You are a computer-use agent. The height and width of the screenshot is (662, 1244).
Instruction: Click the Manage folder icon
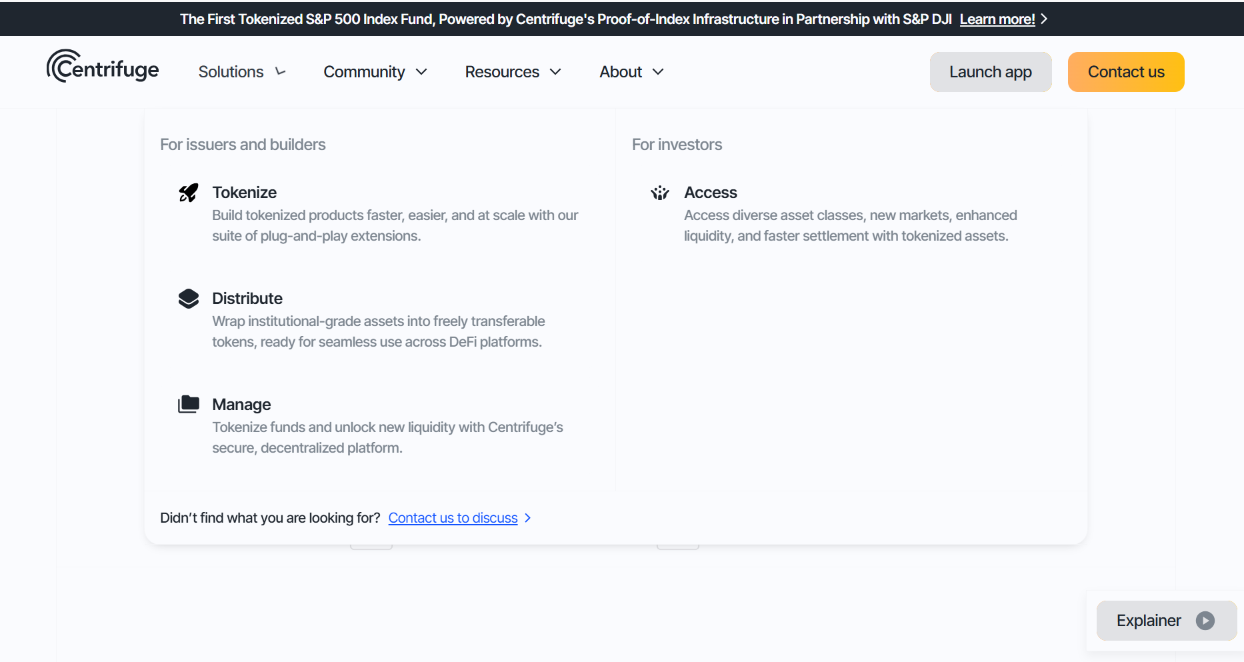(188, 405)
